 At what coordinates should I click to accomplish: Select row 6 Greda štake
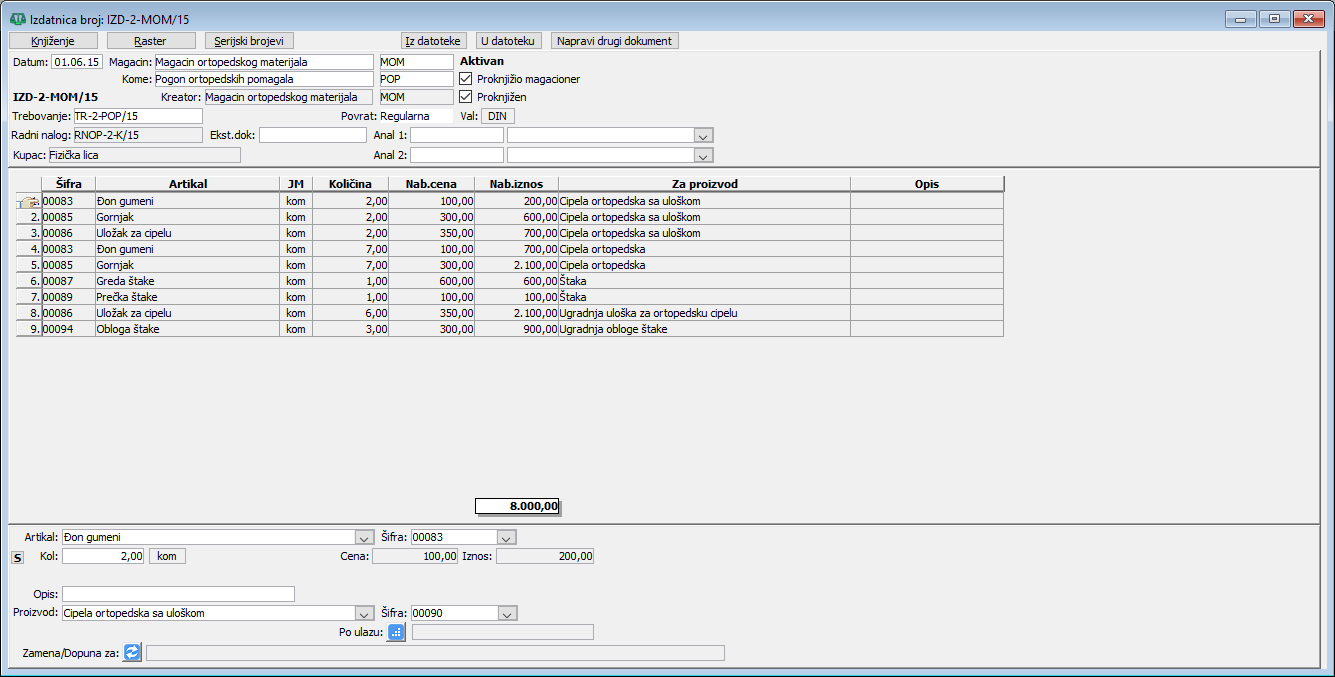(186, 281)
